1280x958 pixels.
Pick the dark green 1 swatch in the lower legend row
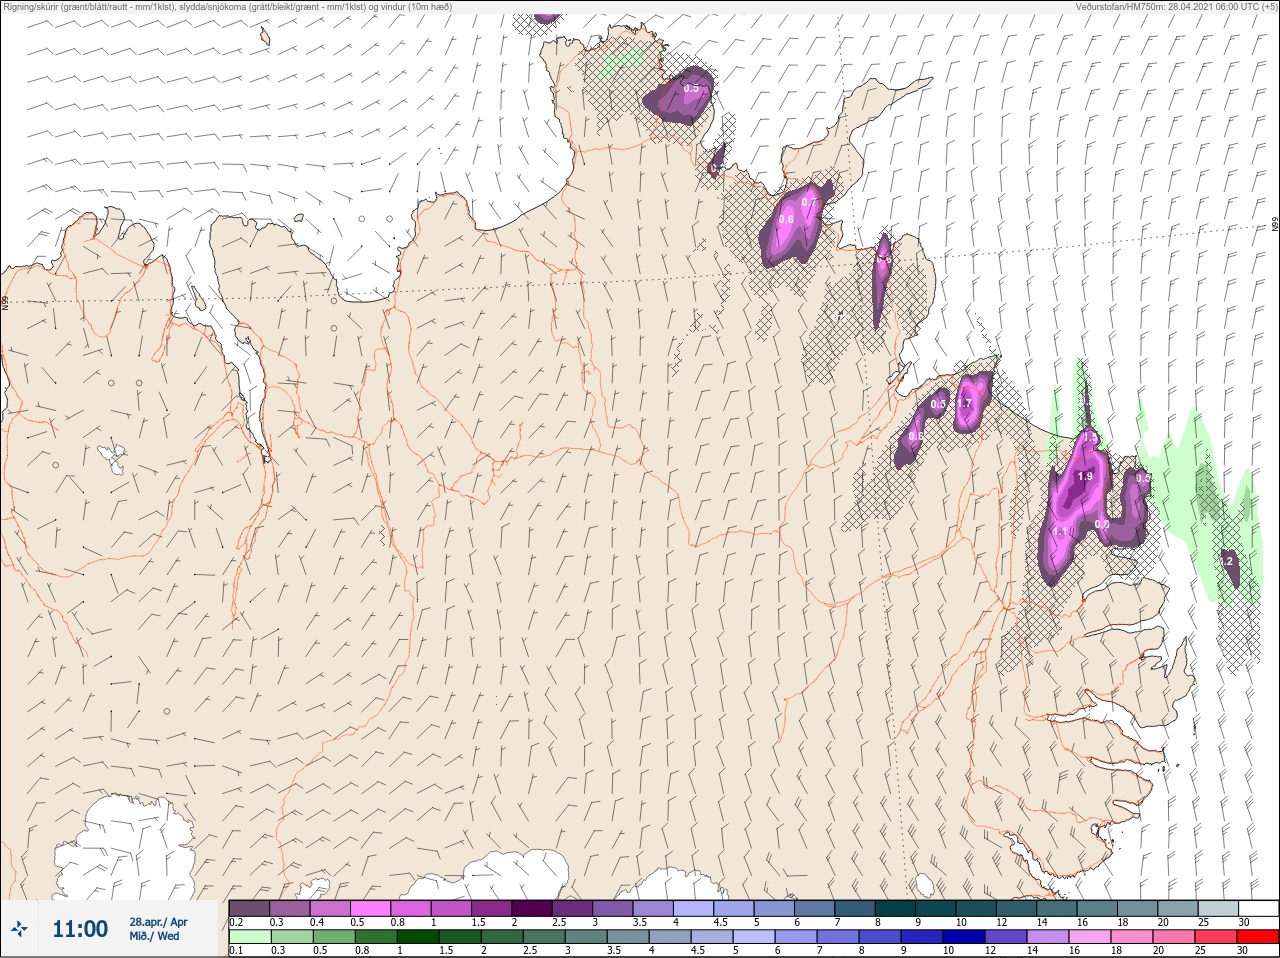[417, 937]
